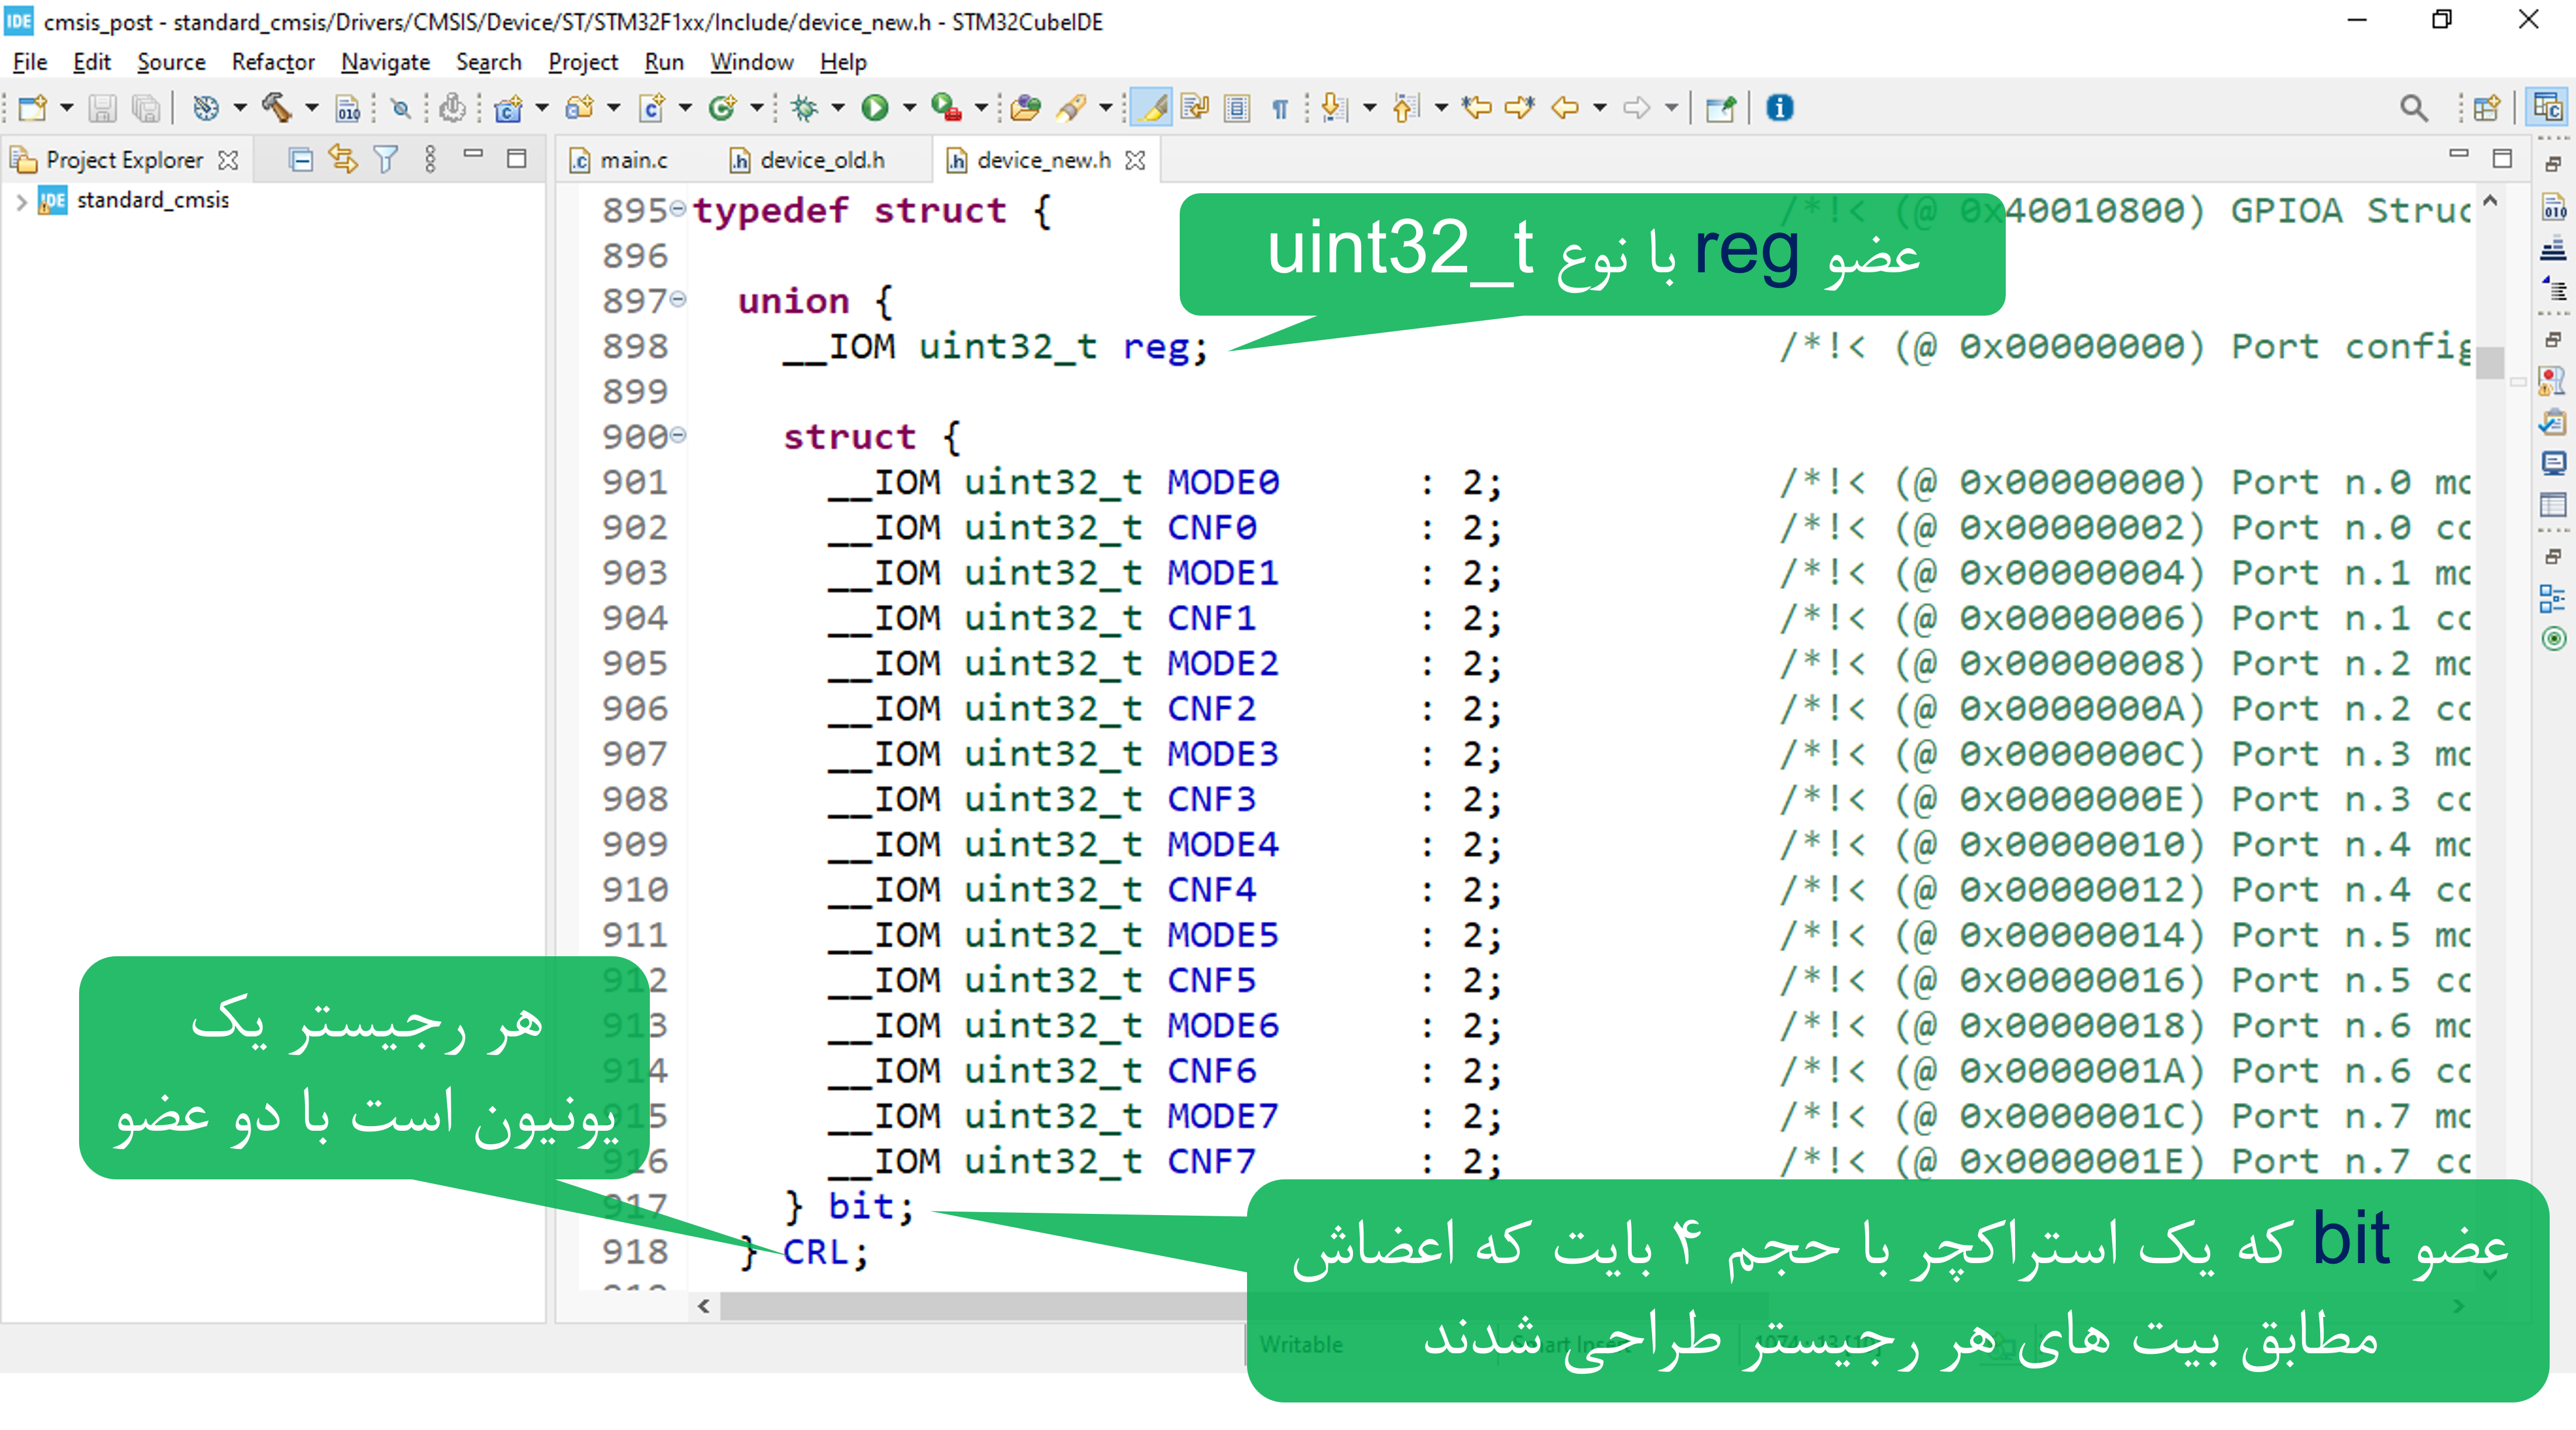Open the Next Annotation dropdown arrow

point(1369,108)
